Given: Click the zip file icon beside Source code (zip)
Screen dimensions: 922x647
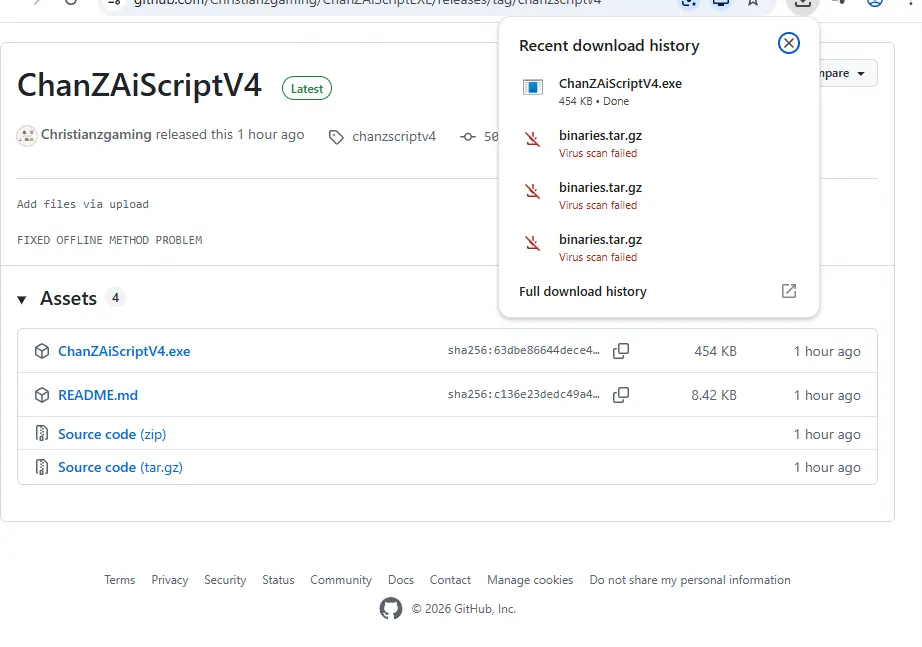Looking at the screenshot, I should coord(42,434).
